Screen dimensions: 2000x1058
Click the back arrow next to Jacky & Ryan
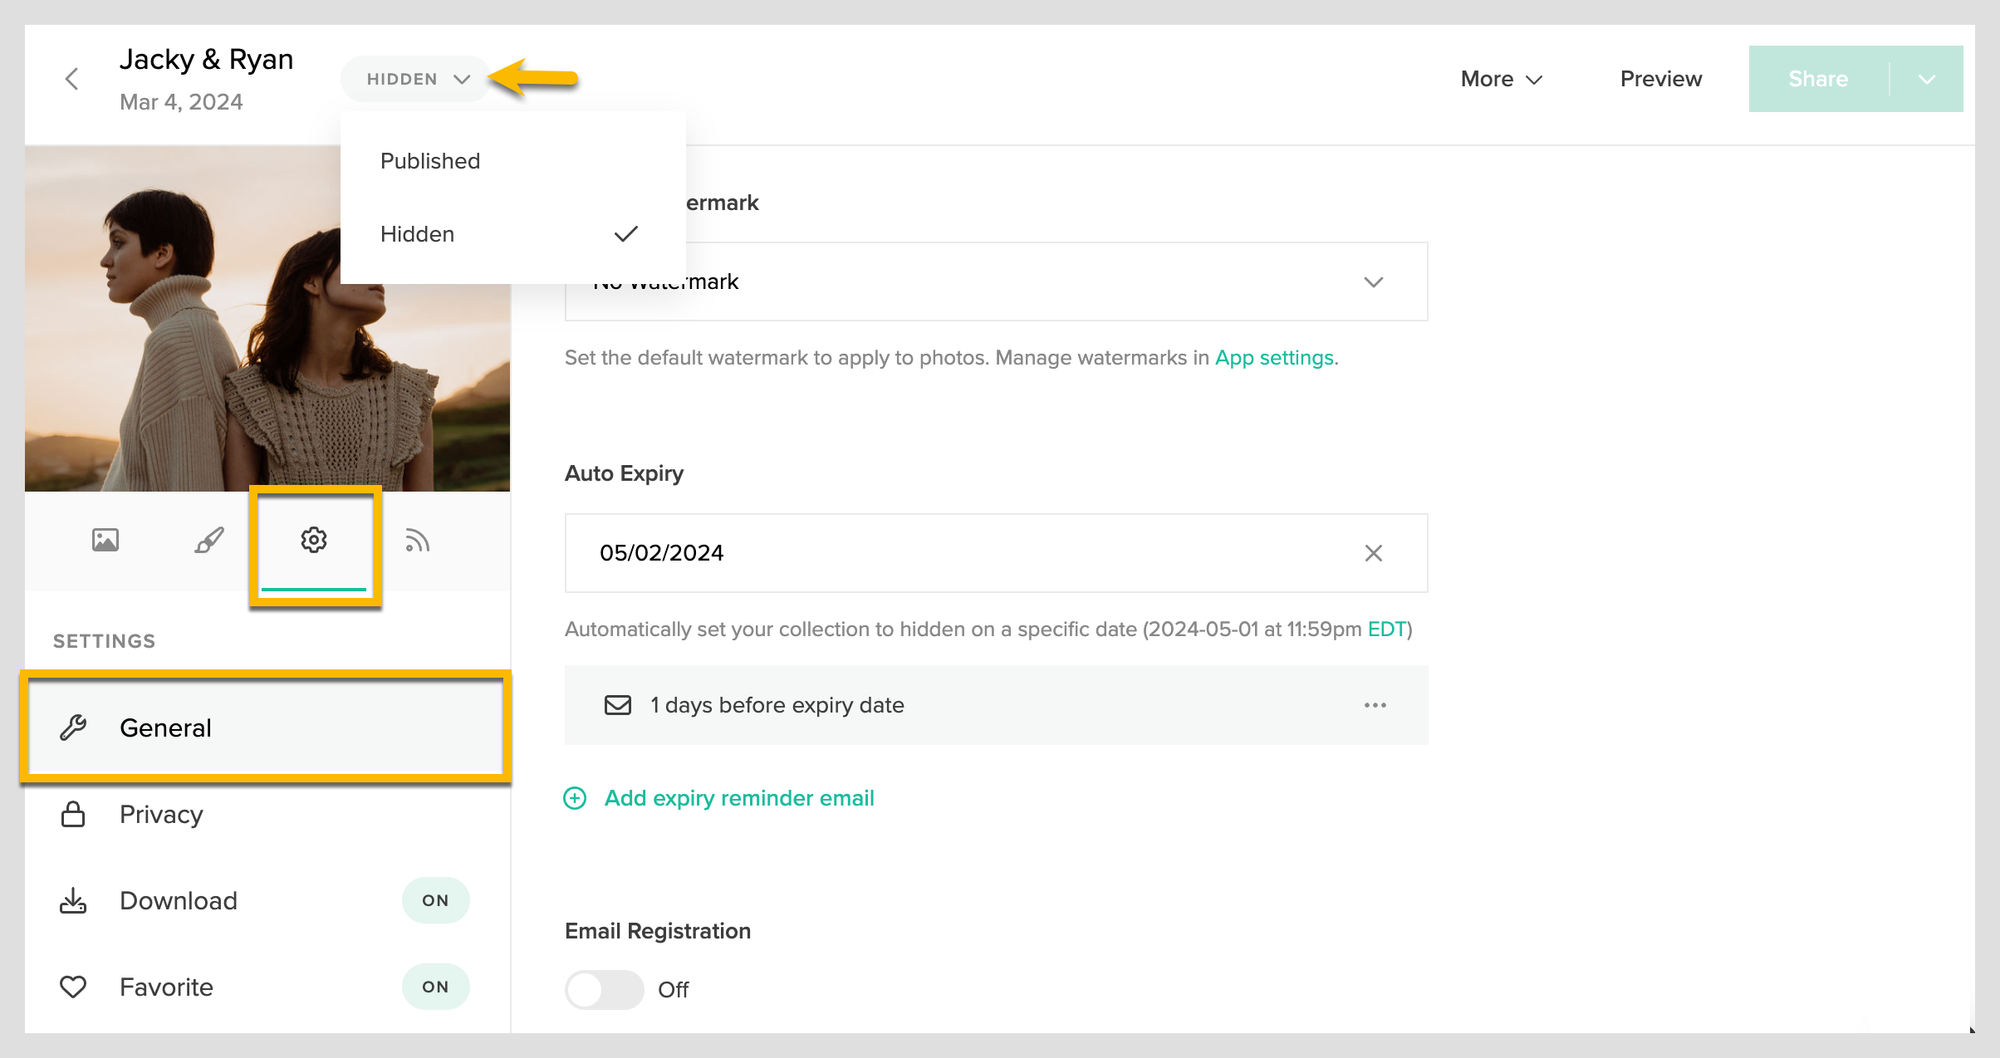(x=72, y=78)
